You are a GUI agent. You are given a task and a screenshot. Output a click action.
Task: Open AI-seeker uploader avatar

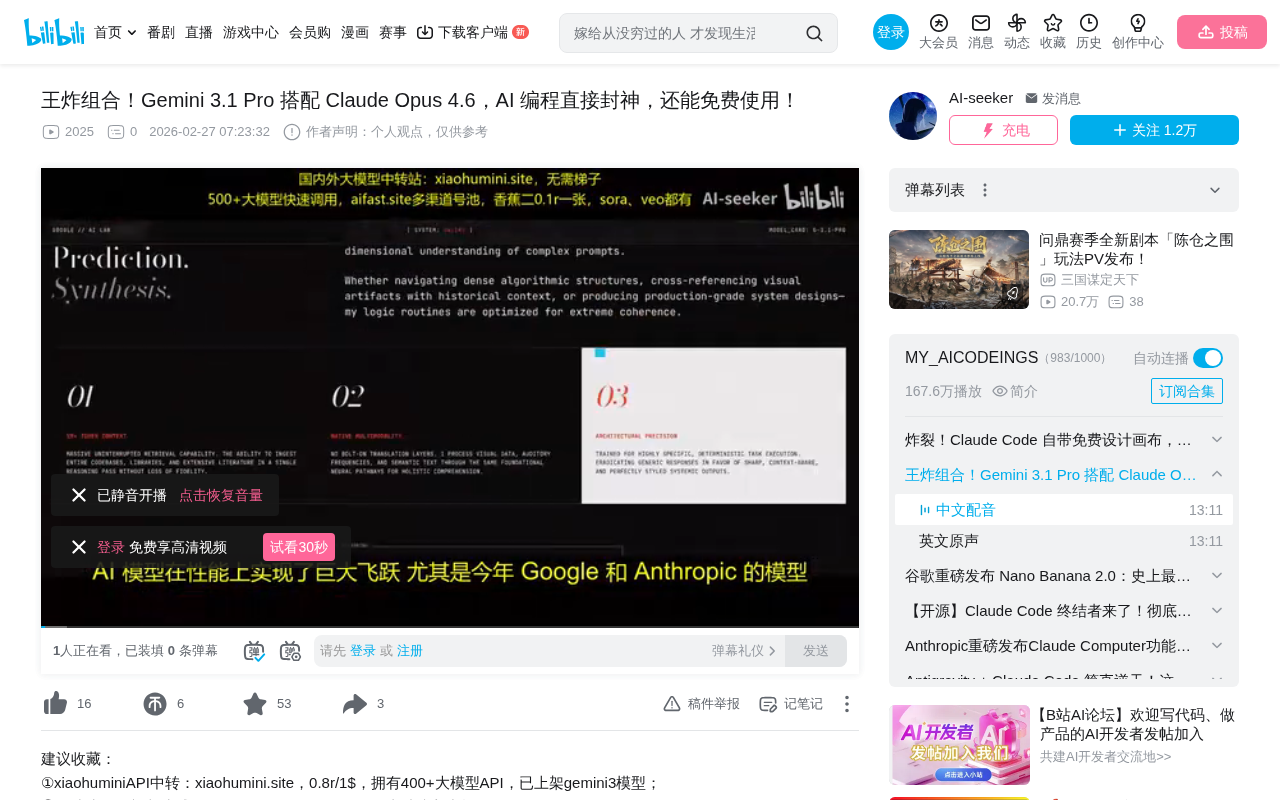(x=913, y=116)
